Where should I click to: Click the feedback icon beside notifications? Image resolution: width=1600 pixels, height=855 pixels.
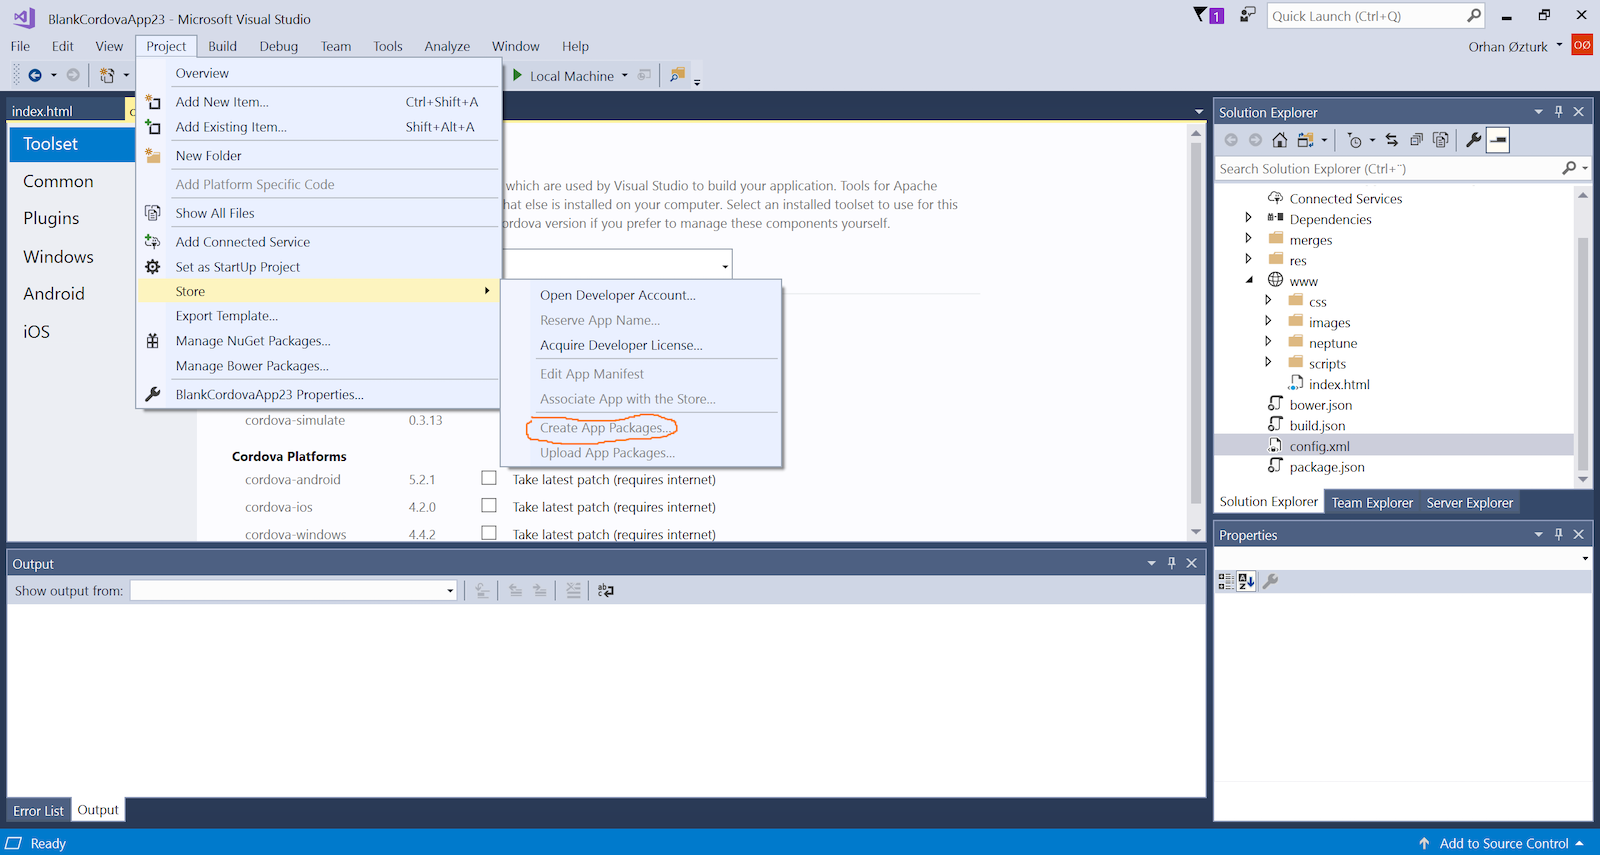(1247, 15)
